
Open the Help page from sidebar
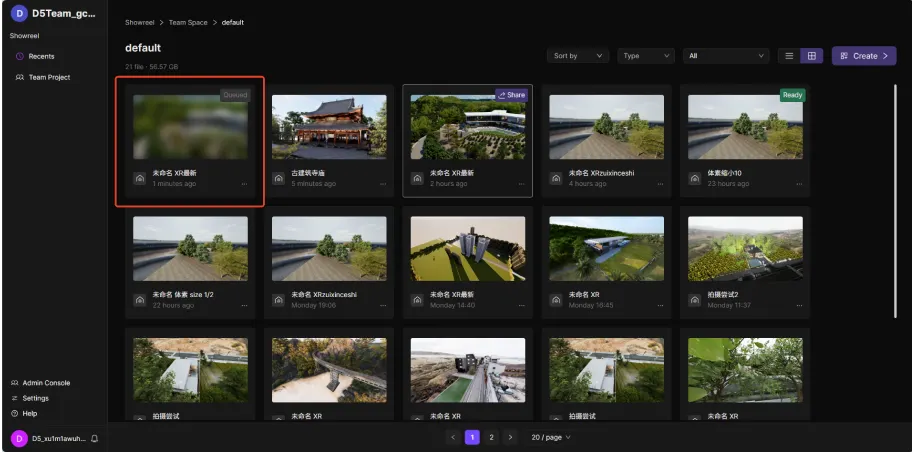pos(29,413)
